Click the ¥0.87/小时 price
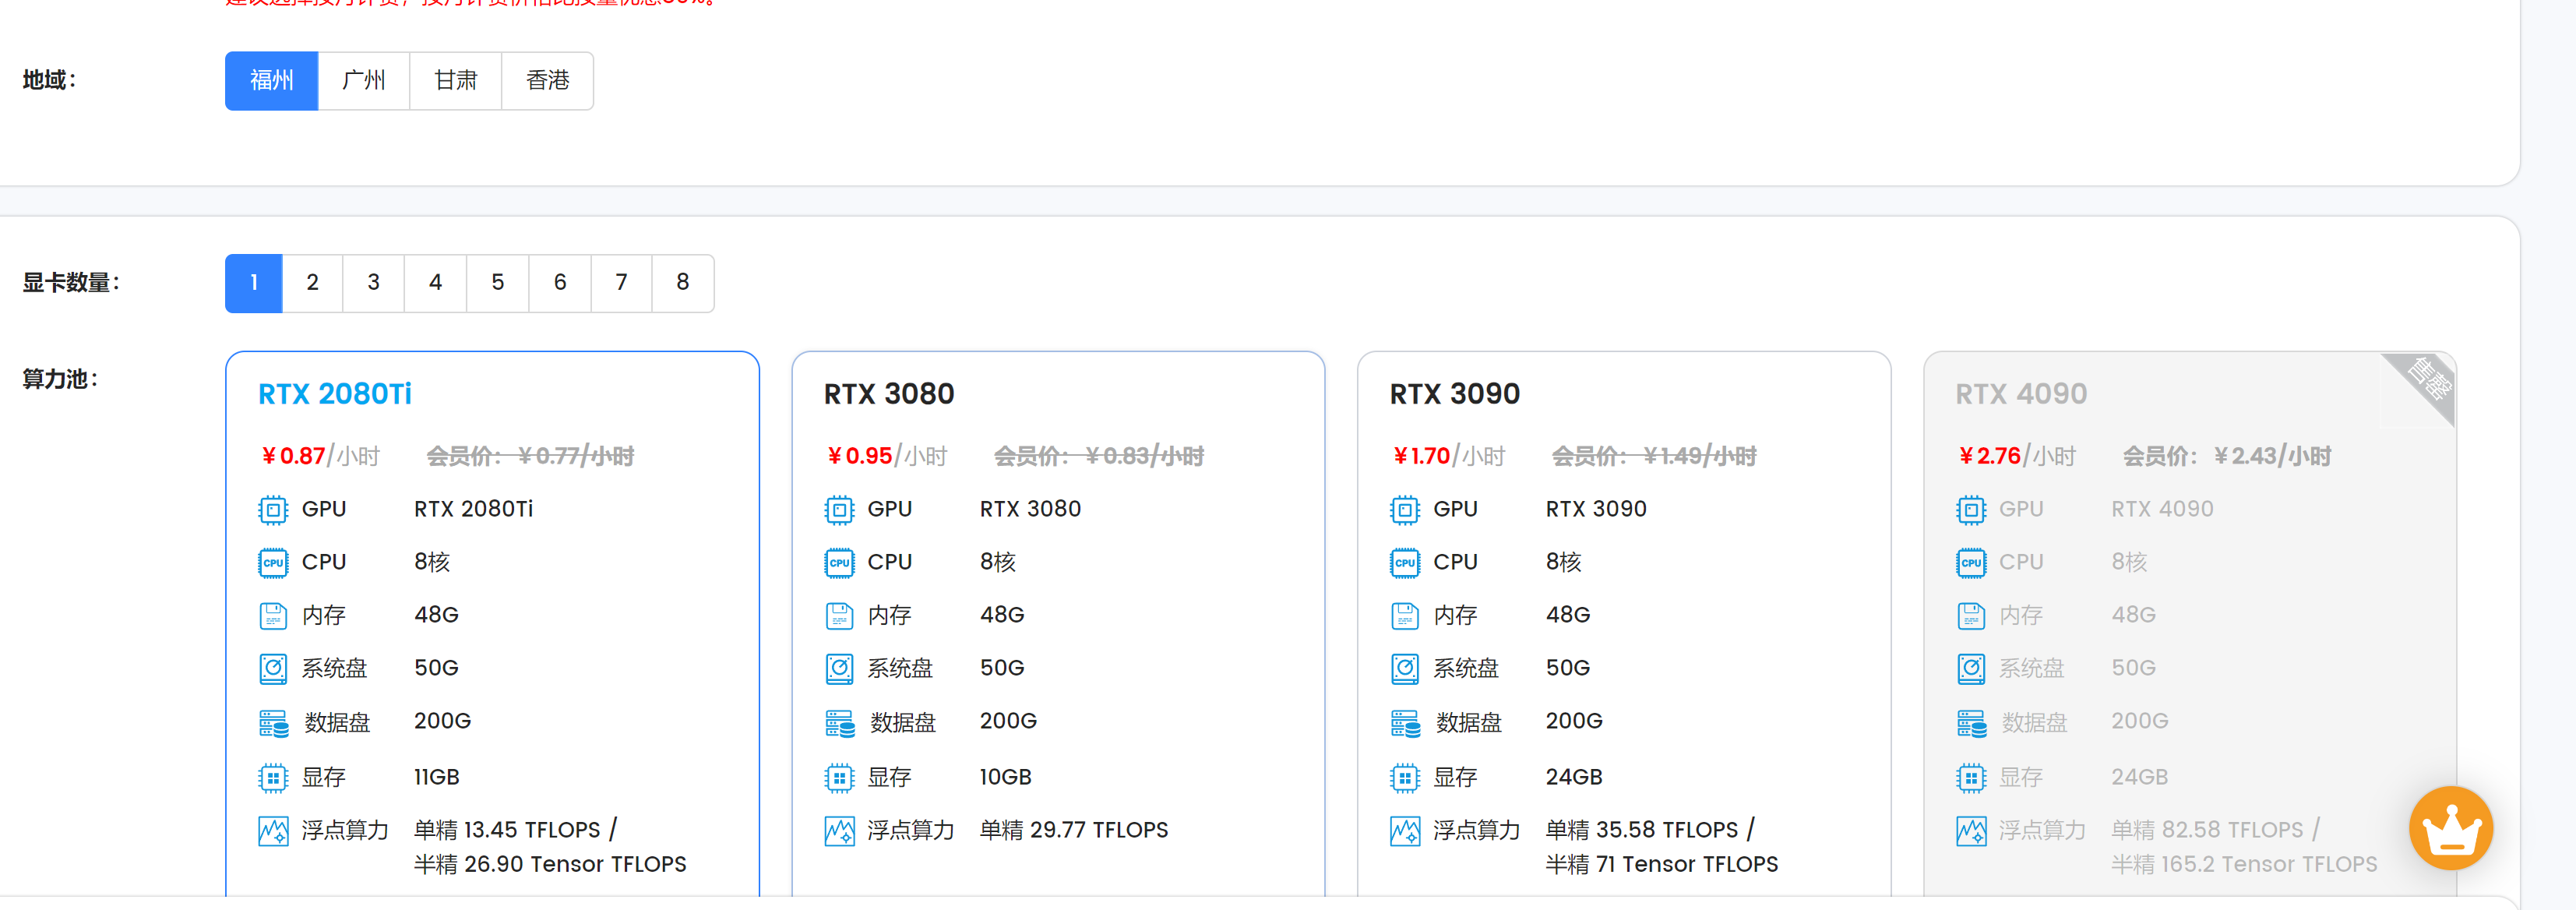The image size is (2576, 910). 320,457
